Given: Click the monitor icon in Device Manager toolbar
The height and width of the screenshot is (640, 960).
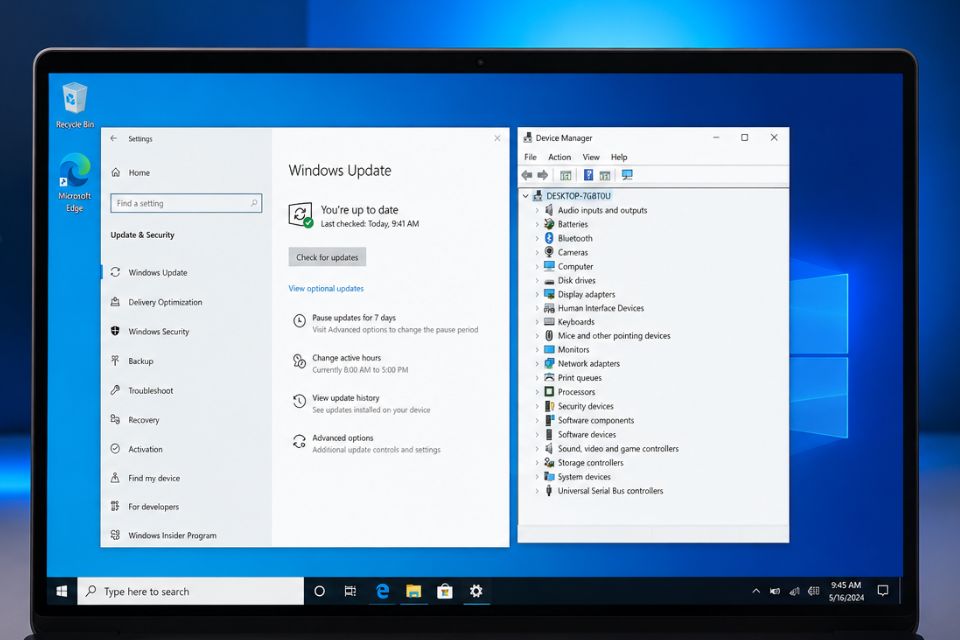Looking at the screenshot, I should point(627,175).
